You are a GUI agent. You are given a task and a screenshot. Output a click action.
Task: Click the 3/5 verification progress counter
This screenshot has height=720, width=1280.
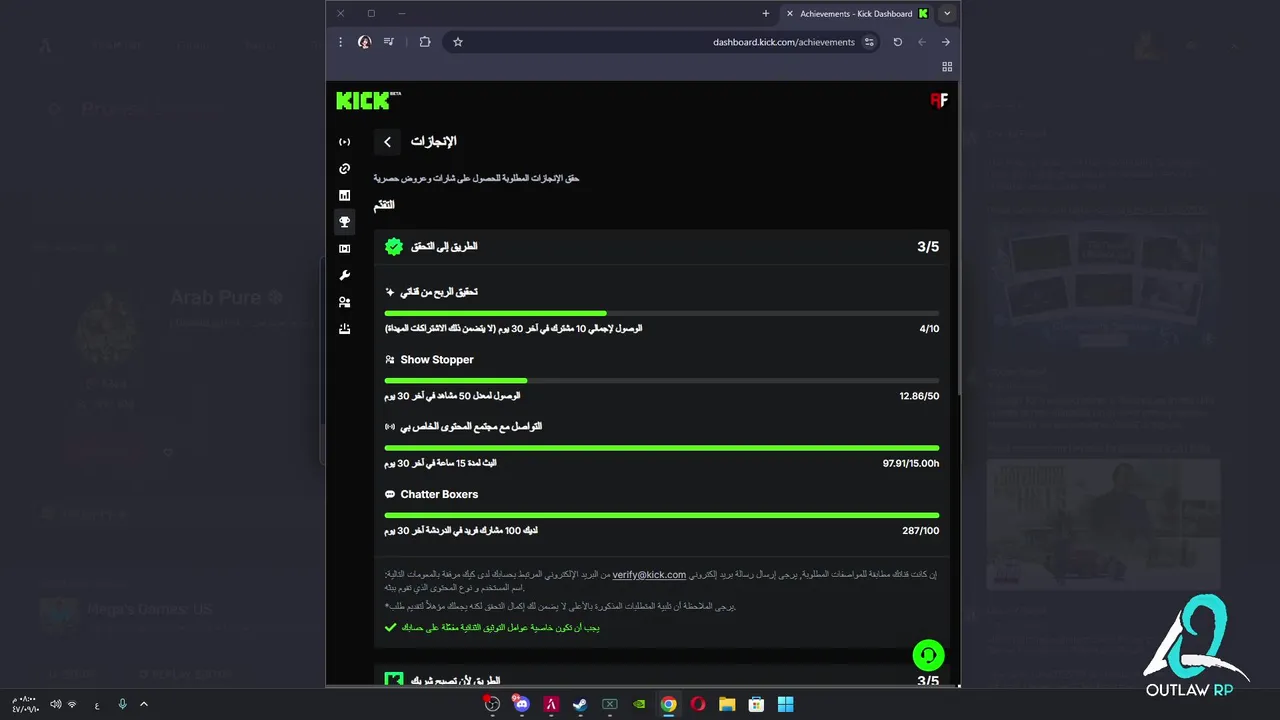pos(928,247)
